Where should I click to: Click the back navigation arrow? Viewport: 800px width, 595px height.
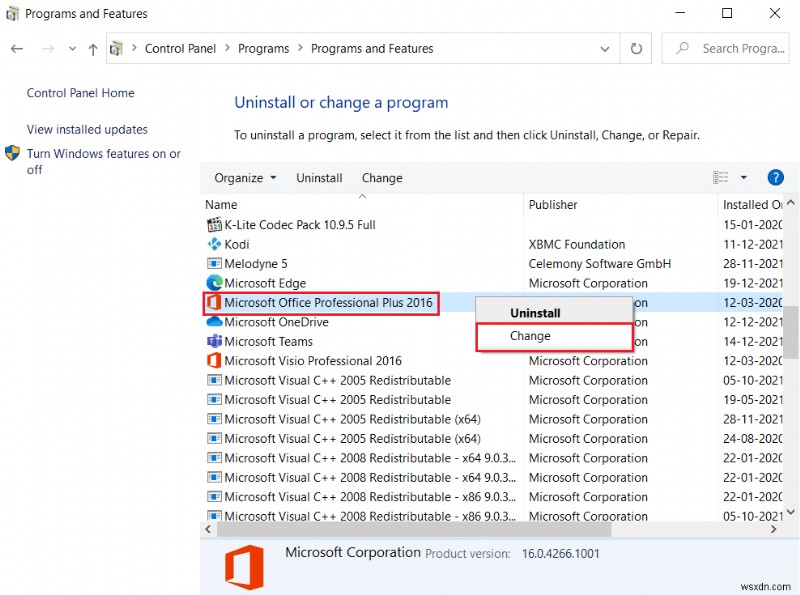coord(16,48)
